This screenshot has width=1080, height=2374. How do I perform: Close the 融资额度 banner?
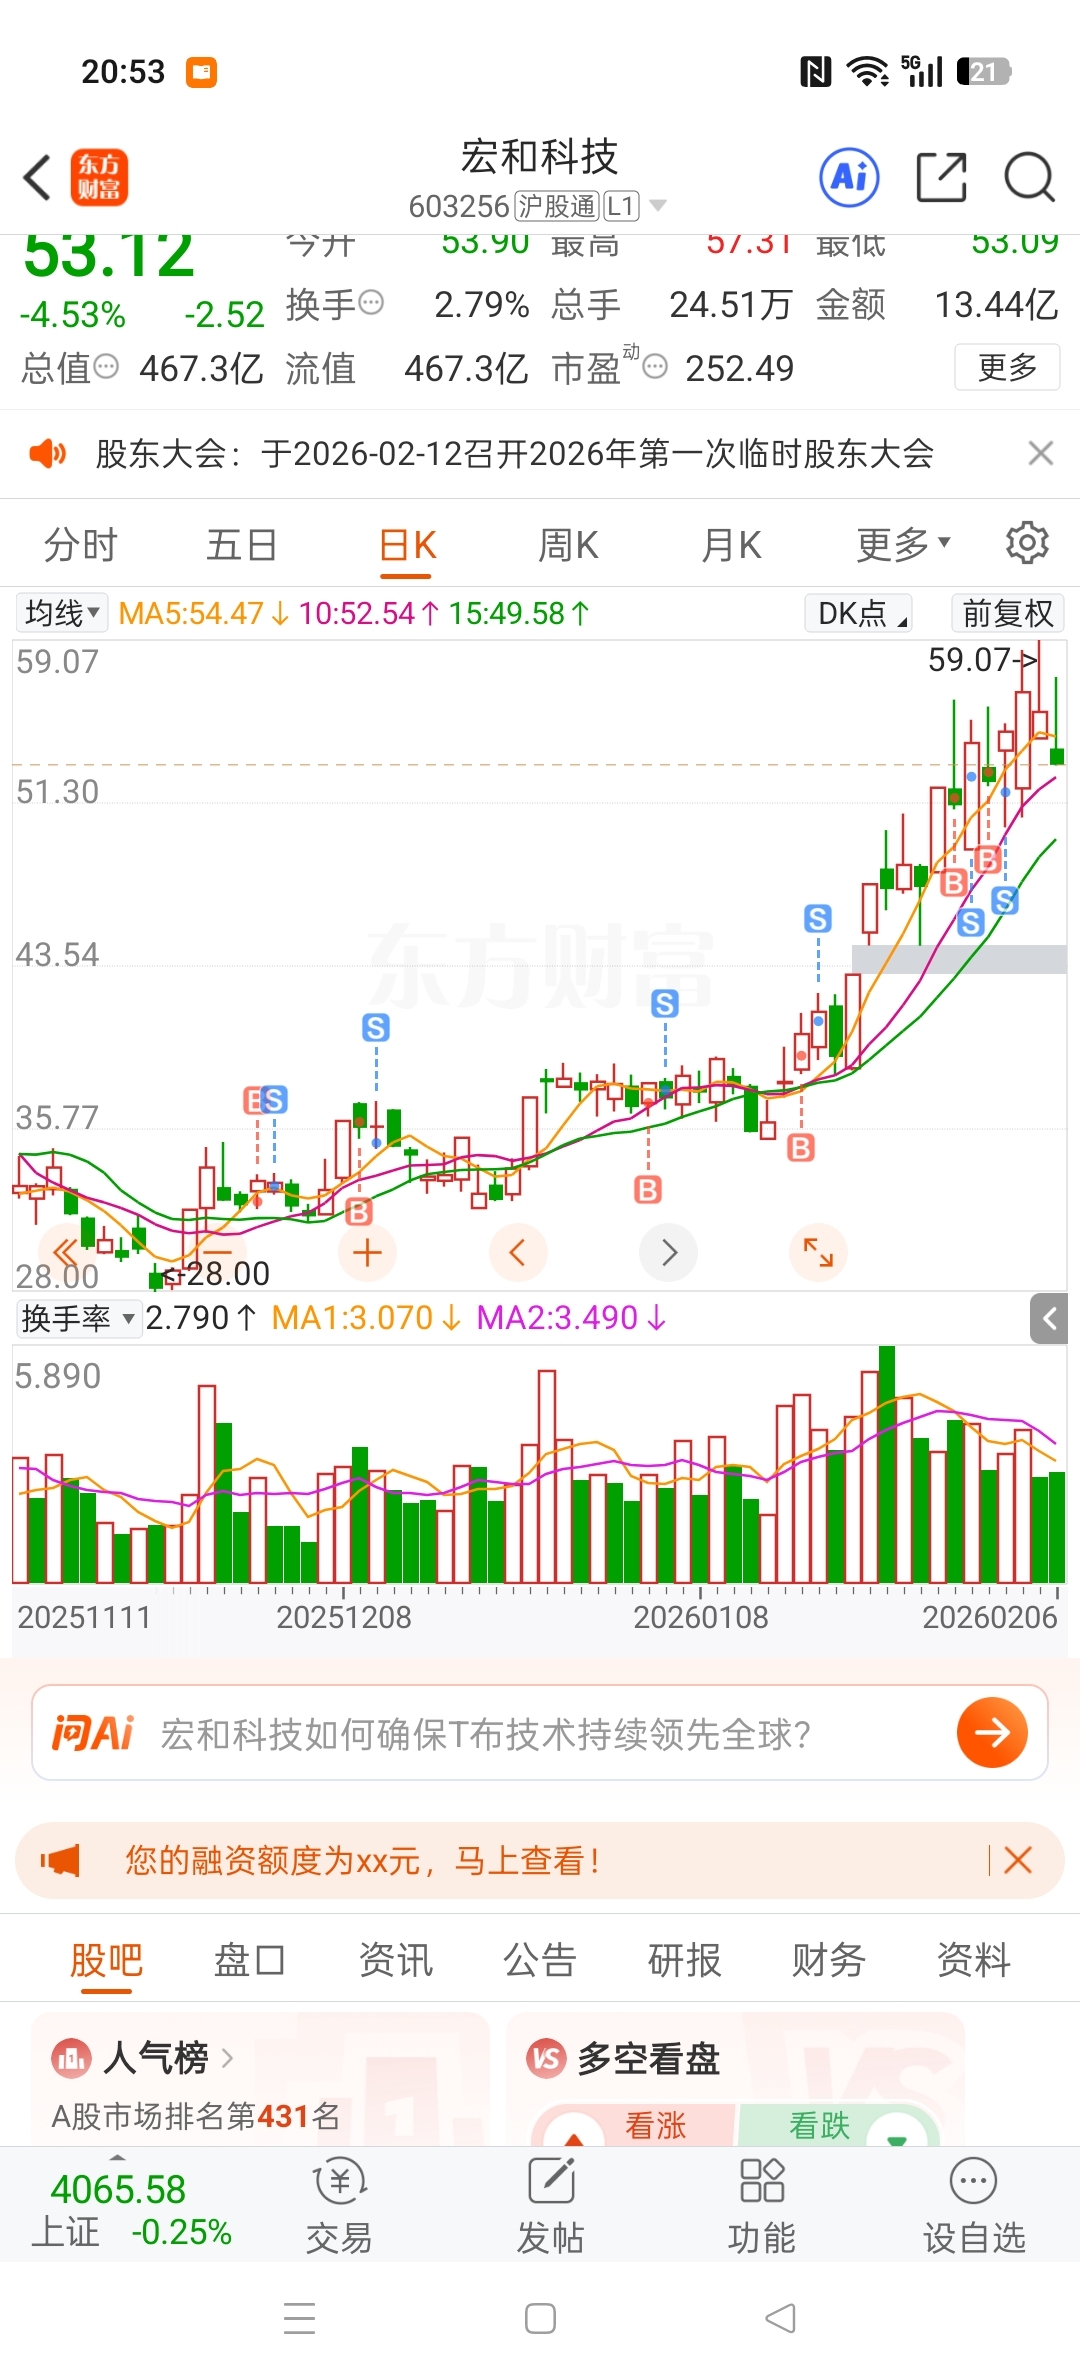point(1018,1860)
